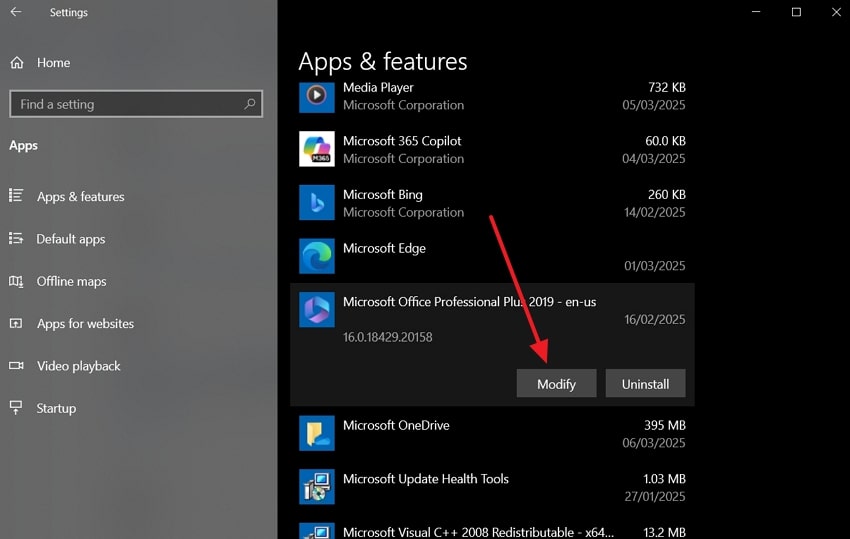Open the Home settings page
The height and width of the screenshot is (539, 850).
tap(53, 62)
